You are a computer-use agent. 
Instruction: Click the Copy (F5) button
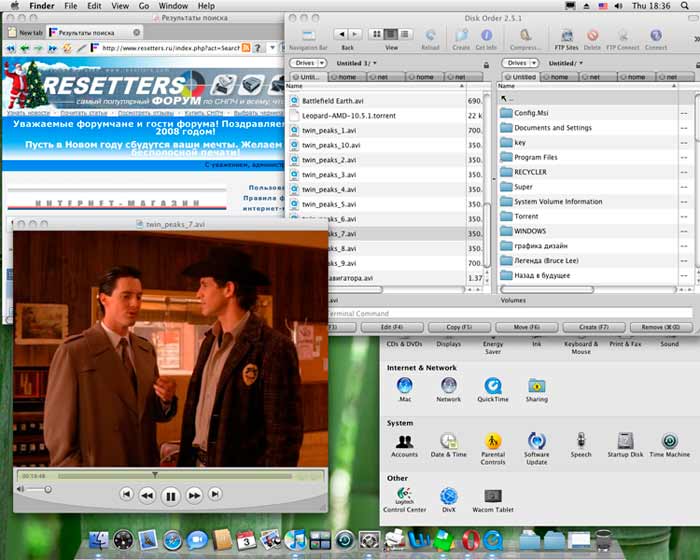[x=459, y=327]
